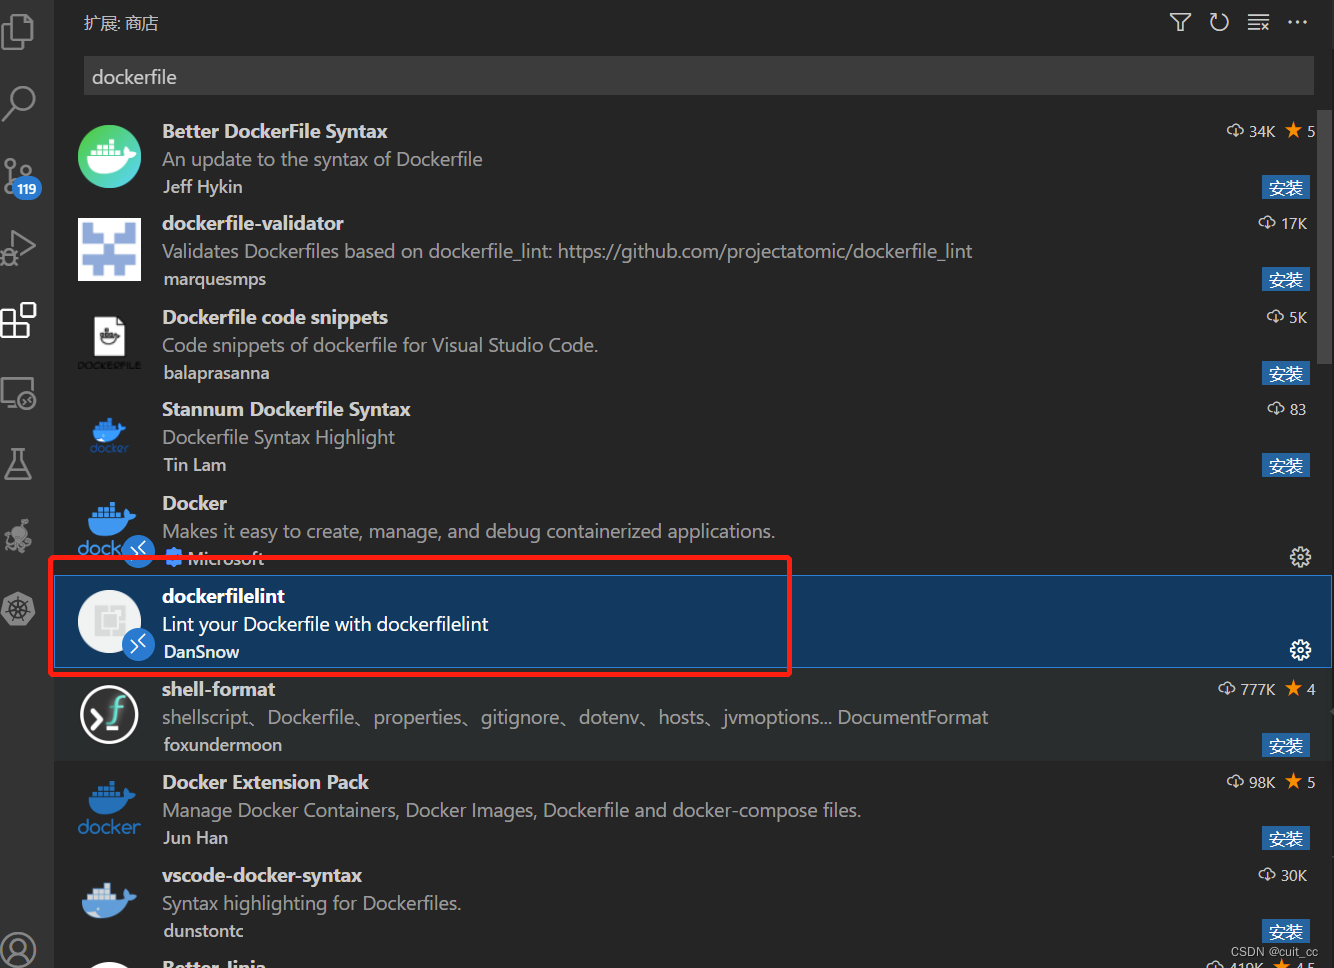Install Dockerfile code snippets extension
Screen dimensions: 1334x968
pyautogui.click(x=1285, y=374)
